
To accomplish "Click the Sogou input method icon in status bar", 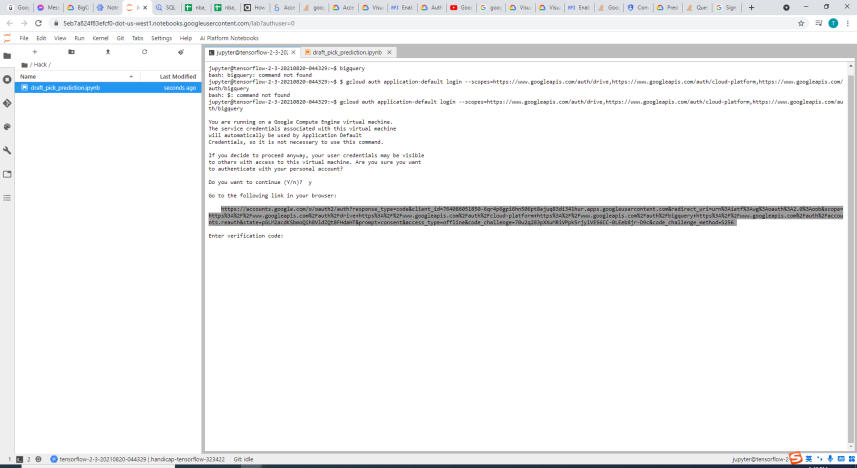I will tap(796, 458).
